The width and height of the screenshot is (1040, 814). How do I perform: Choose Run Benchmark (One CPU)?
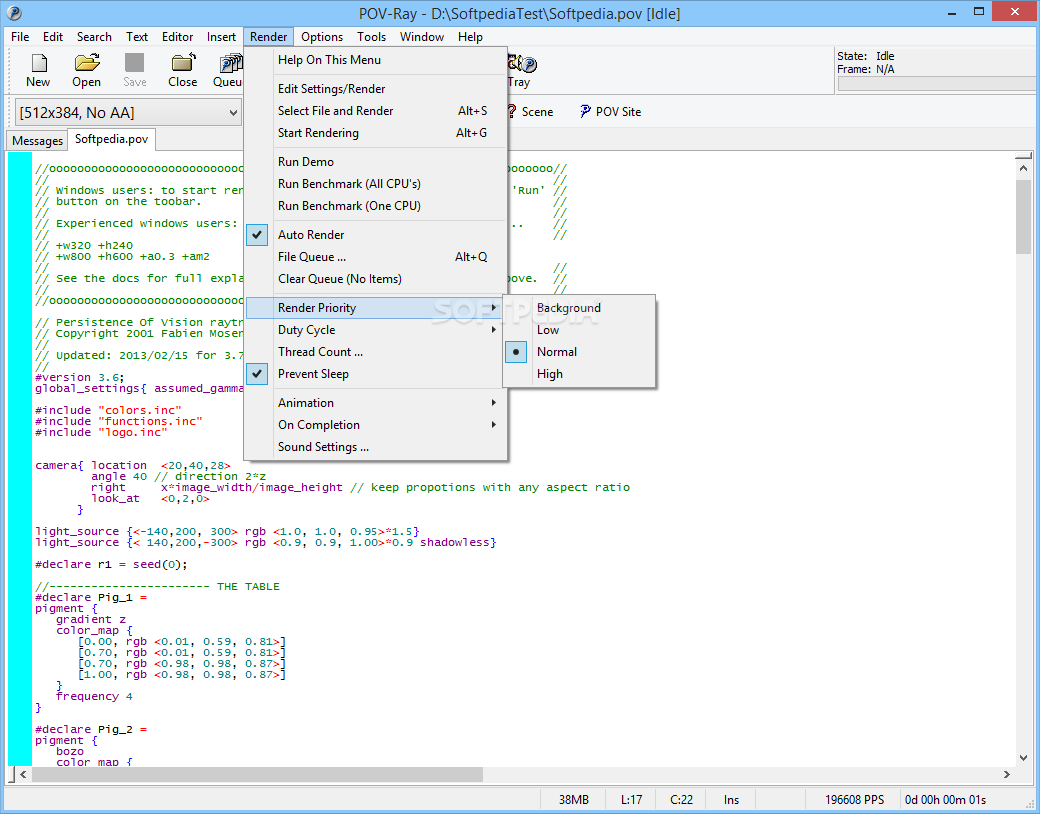click(x=376, y=206)
